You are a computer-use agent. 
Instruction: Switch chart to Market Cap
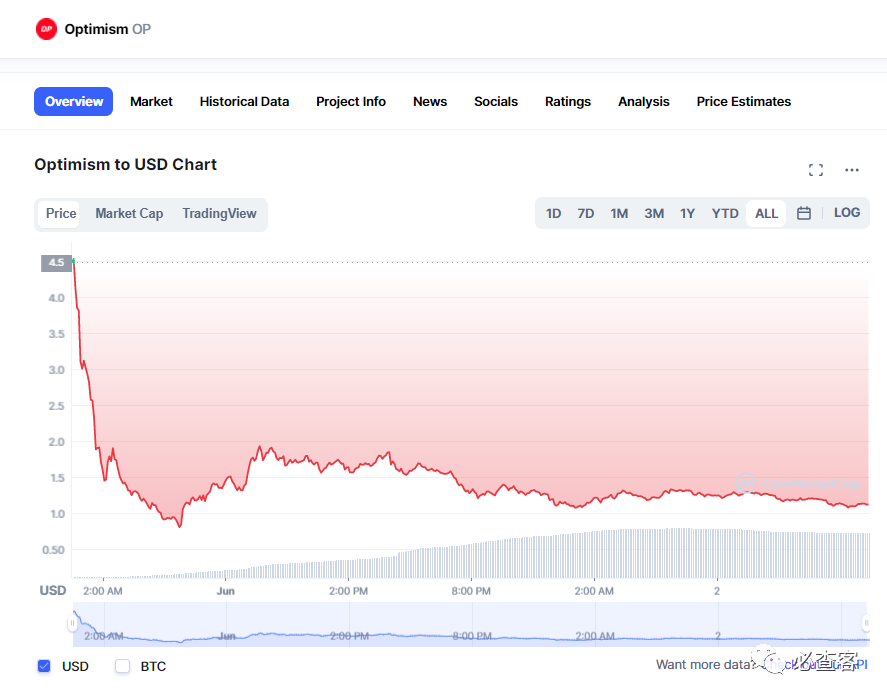[x=129, y=213]
